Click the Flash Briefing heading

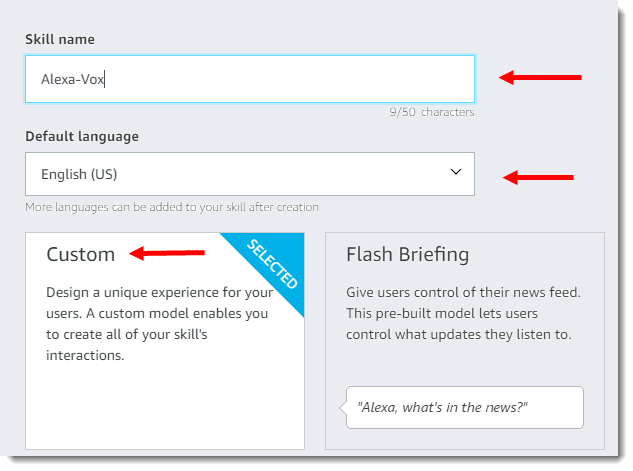408,255
